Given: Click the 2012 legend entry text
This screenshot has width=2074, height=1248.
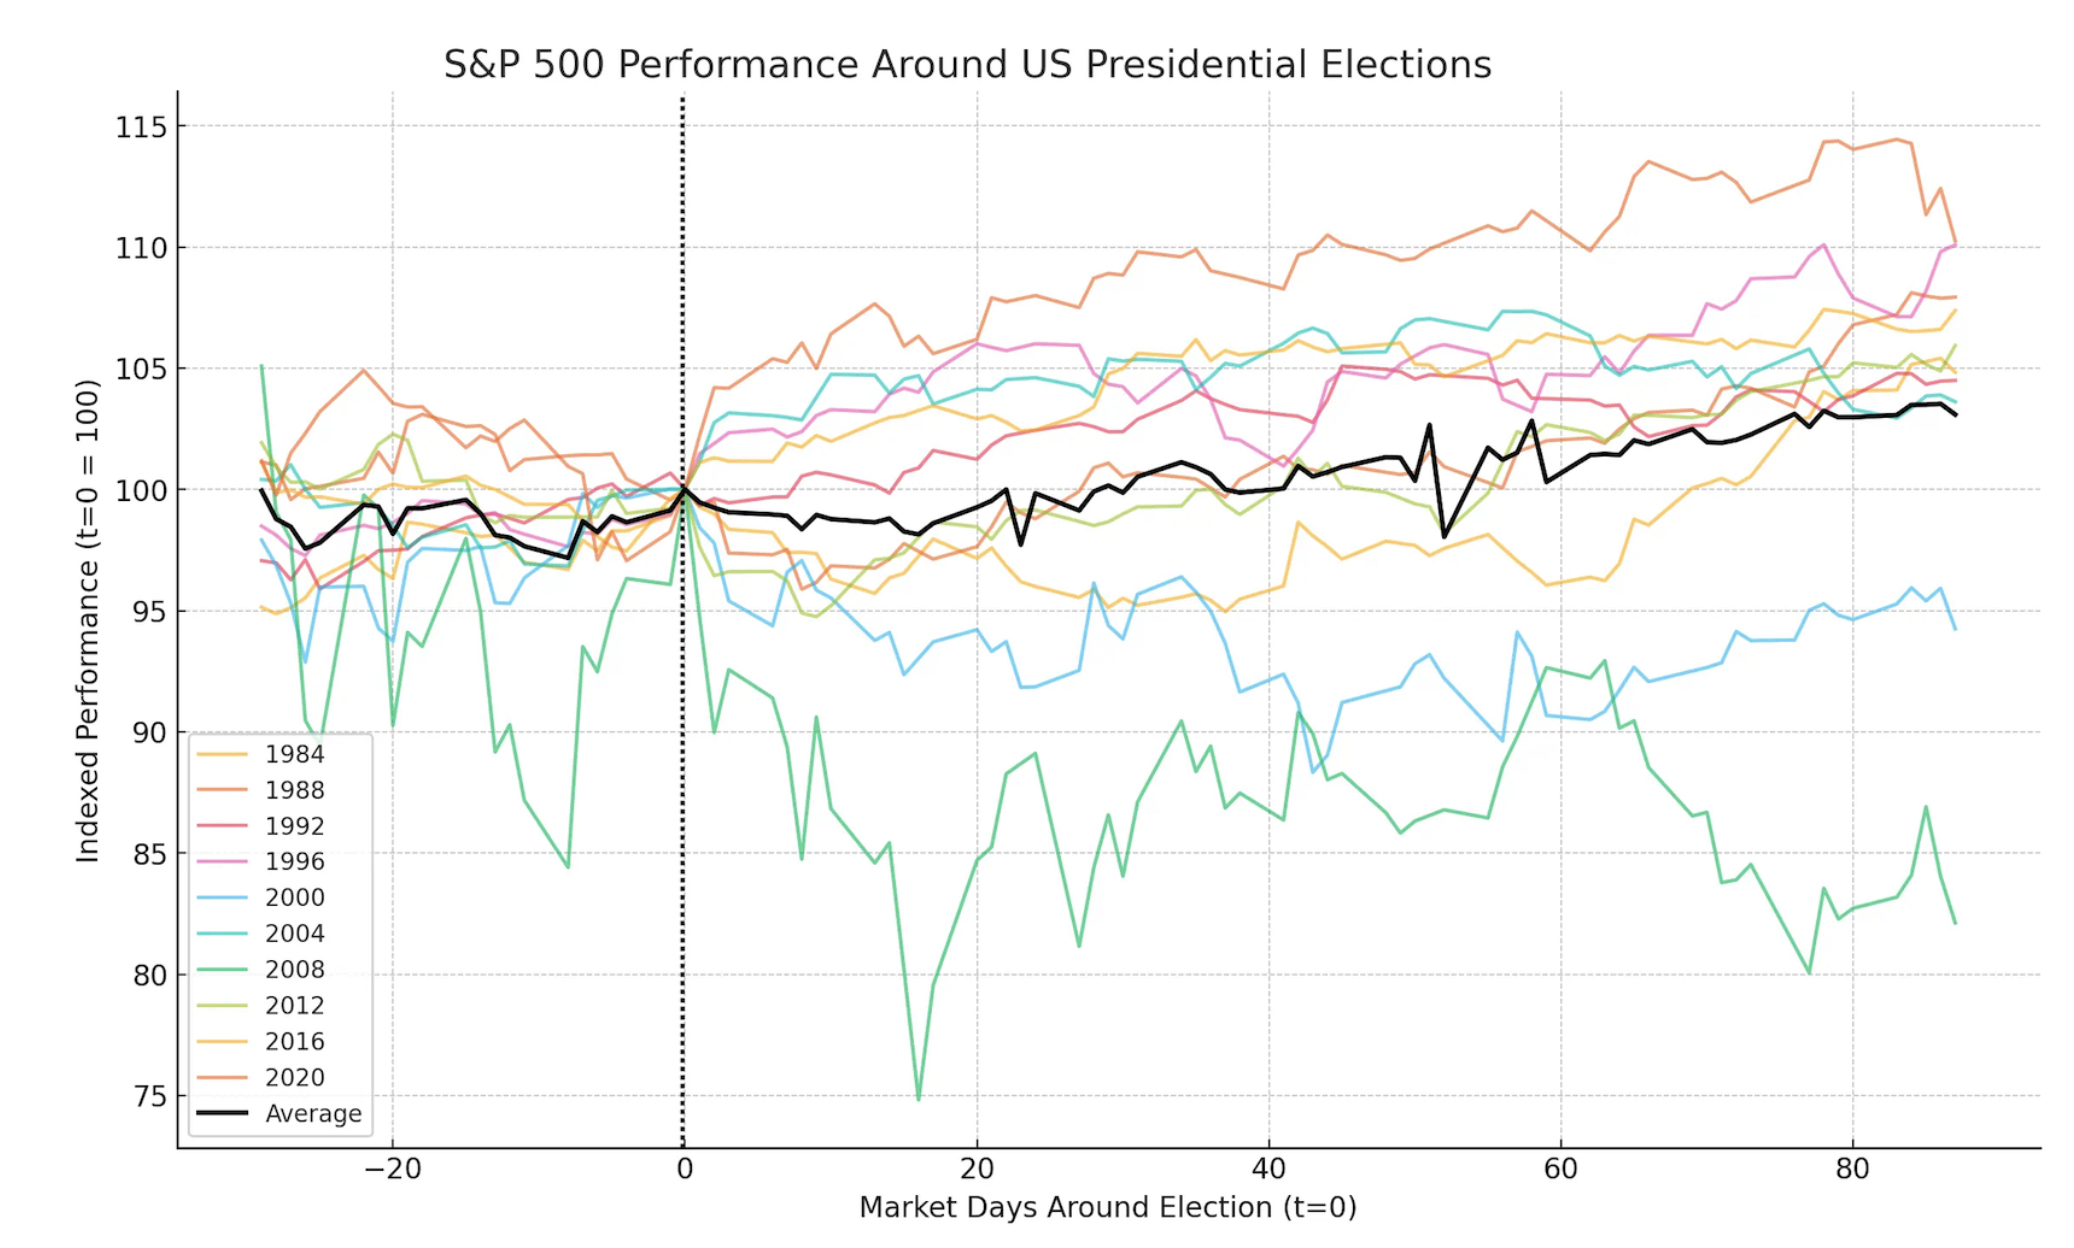Looking at the screenshot, I should click(x=295, y=1005).
